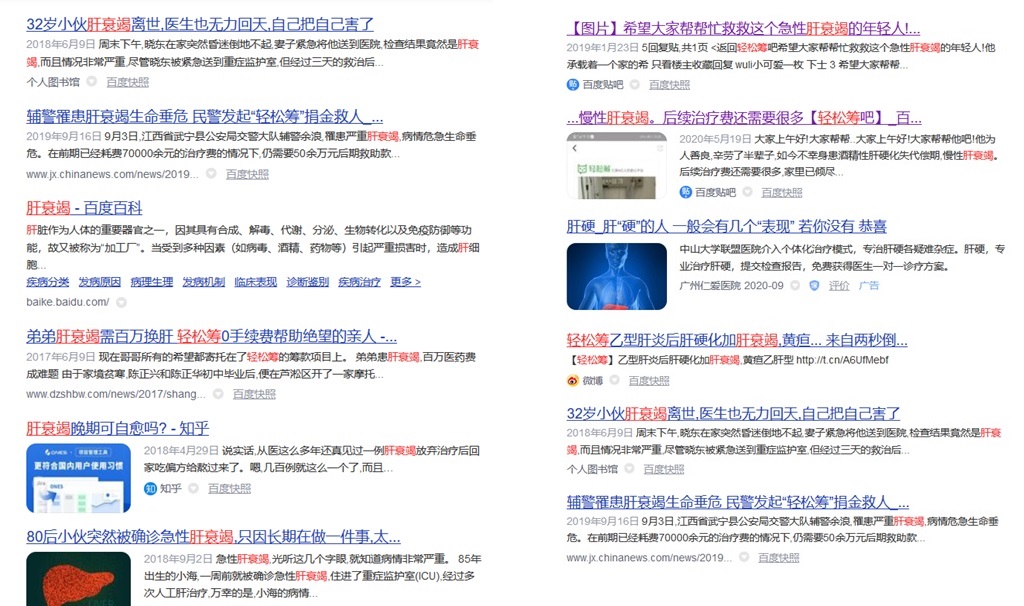Open the 【图片】希望大家帮帮忙救救 result title
1024x606 pixels.
[x=744, y=28]
